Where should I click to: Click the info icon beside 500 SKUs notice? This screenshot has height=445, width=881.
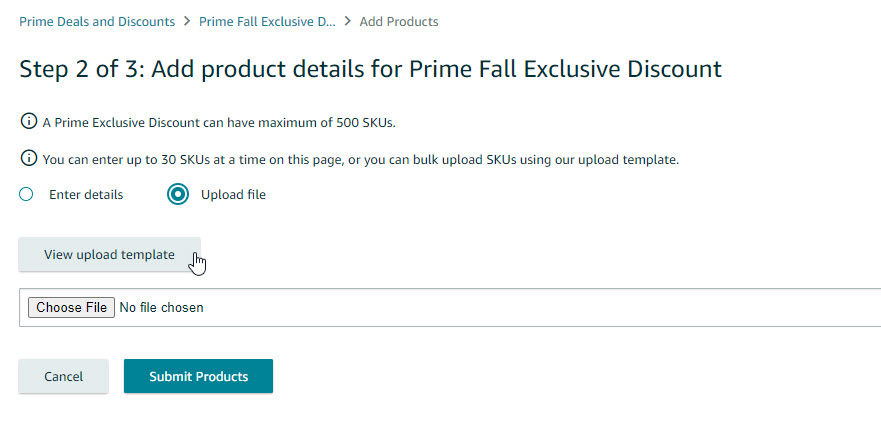(29, 122)
